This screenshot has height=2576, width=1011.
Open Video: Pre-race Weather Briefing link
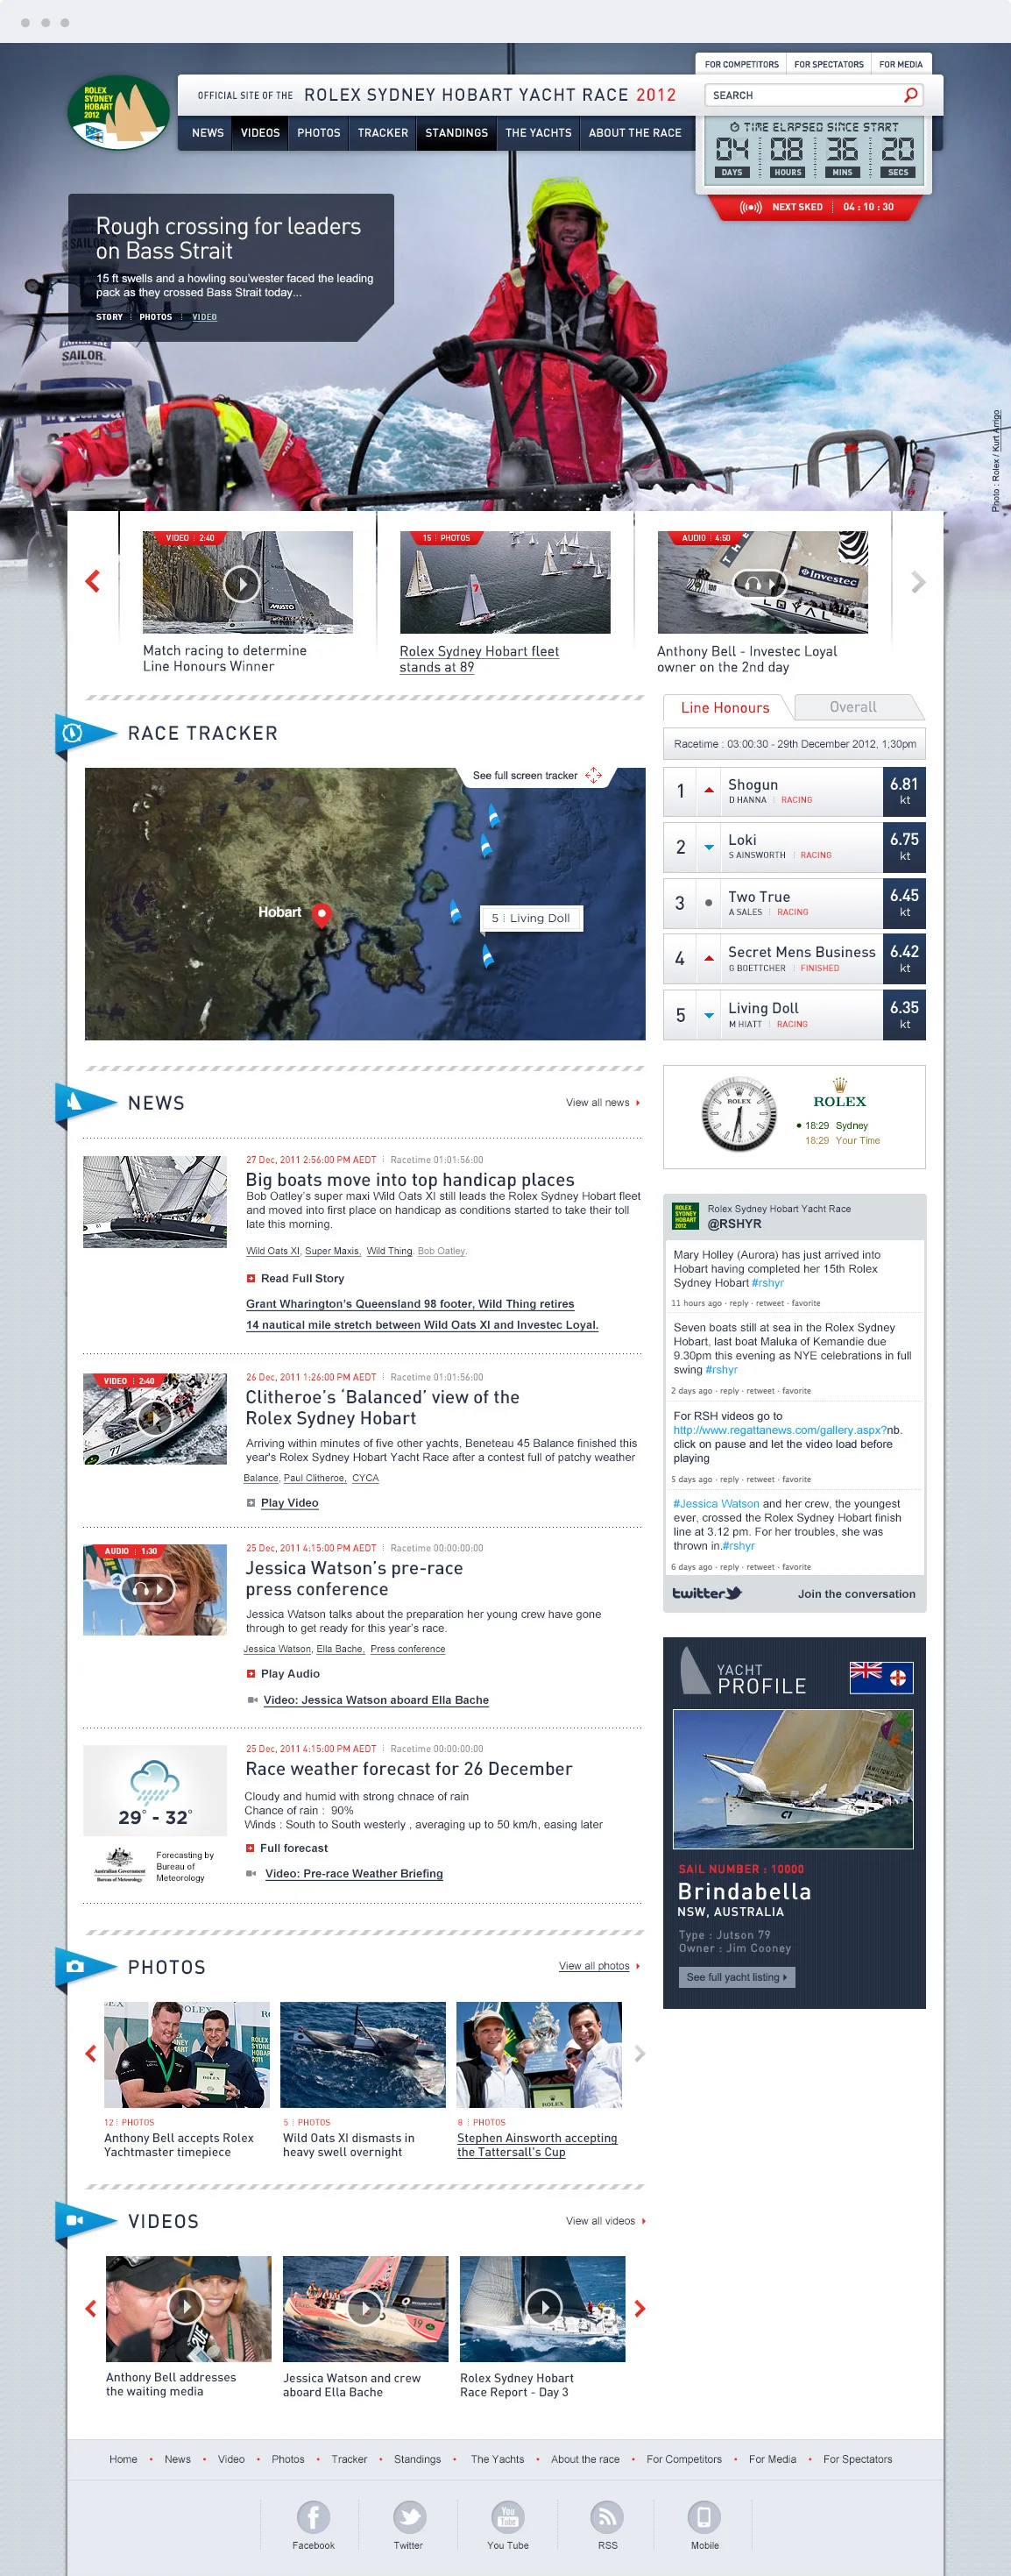353,1874
